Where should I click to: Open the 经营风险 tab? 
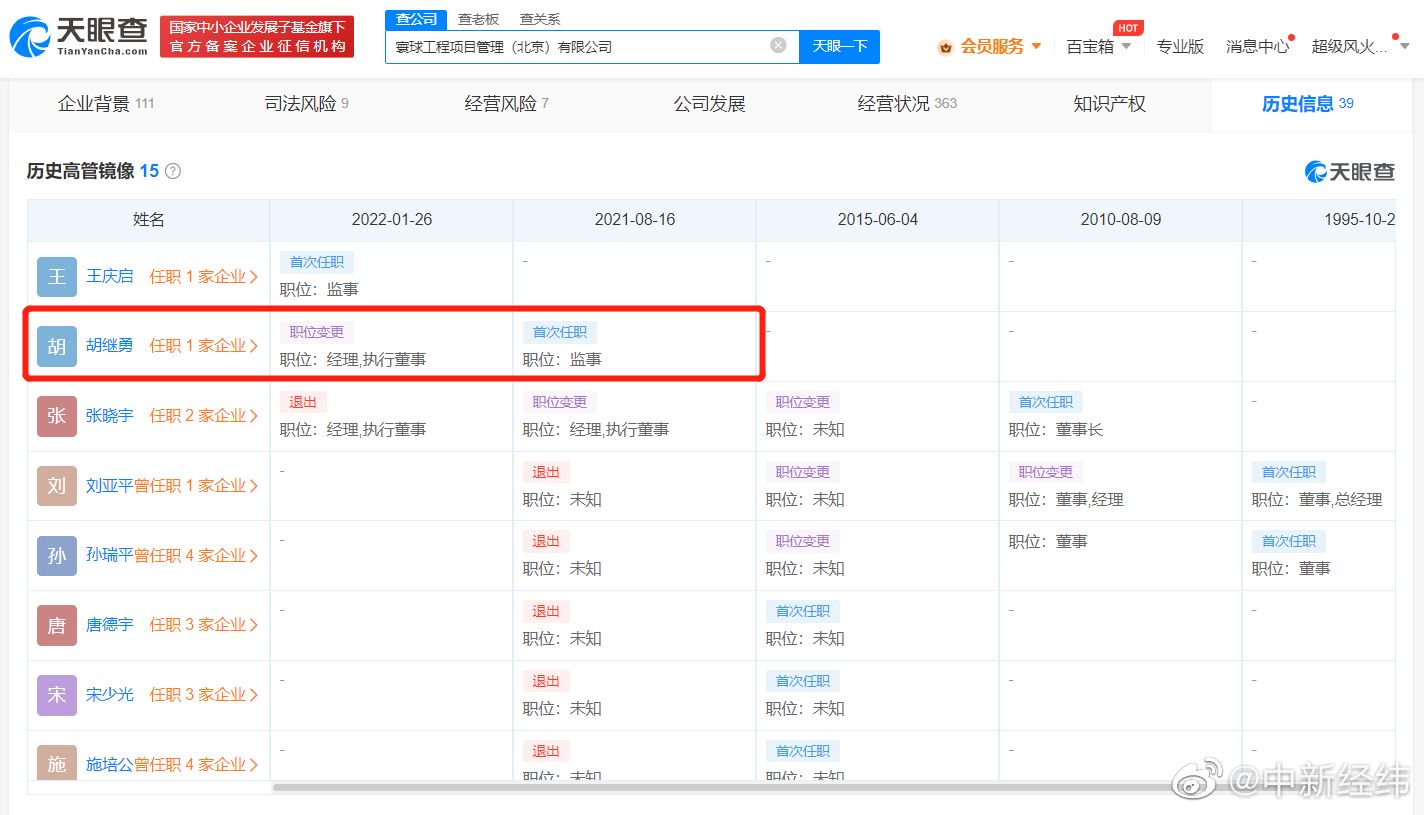click(x=507, y=104)
